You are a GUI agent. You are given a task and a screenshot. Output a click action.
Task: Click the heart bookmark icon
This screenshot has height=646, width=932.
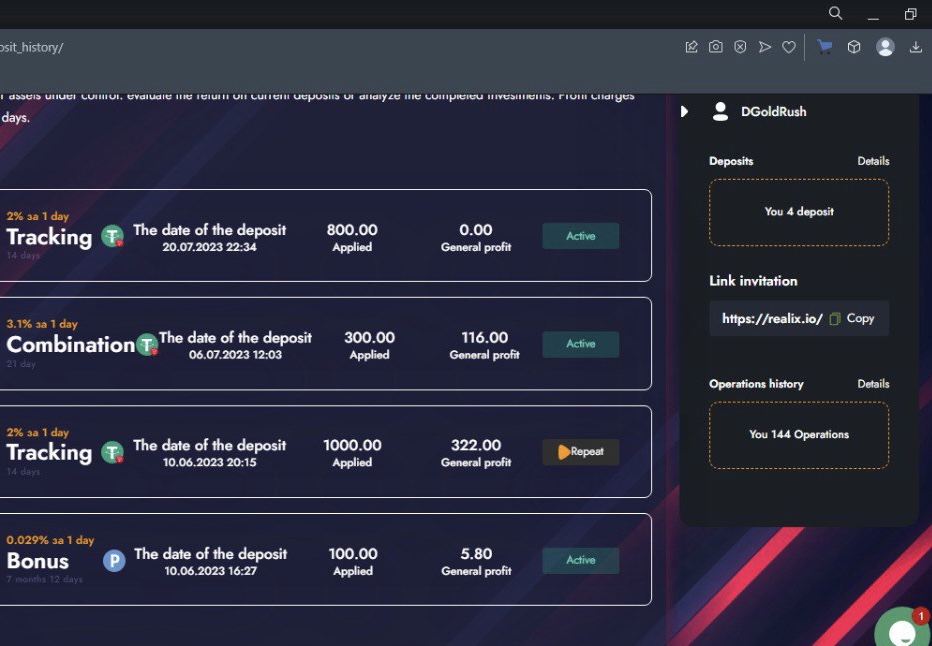(789, 47)
